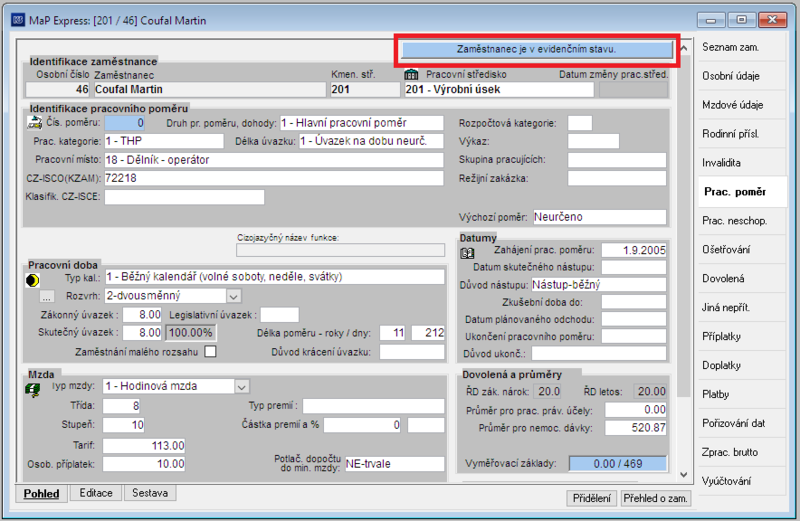This screenshot has height=521, width=800.
Task: Open the Prac. neschop. section
Action: coord(742,221)
